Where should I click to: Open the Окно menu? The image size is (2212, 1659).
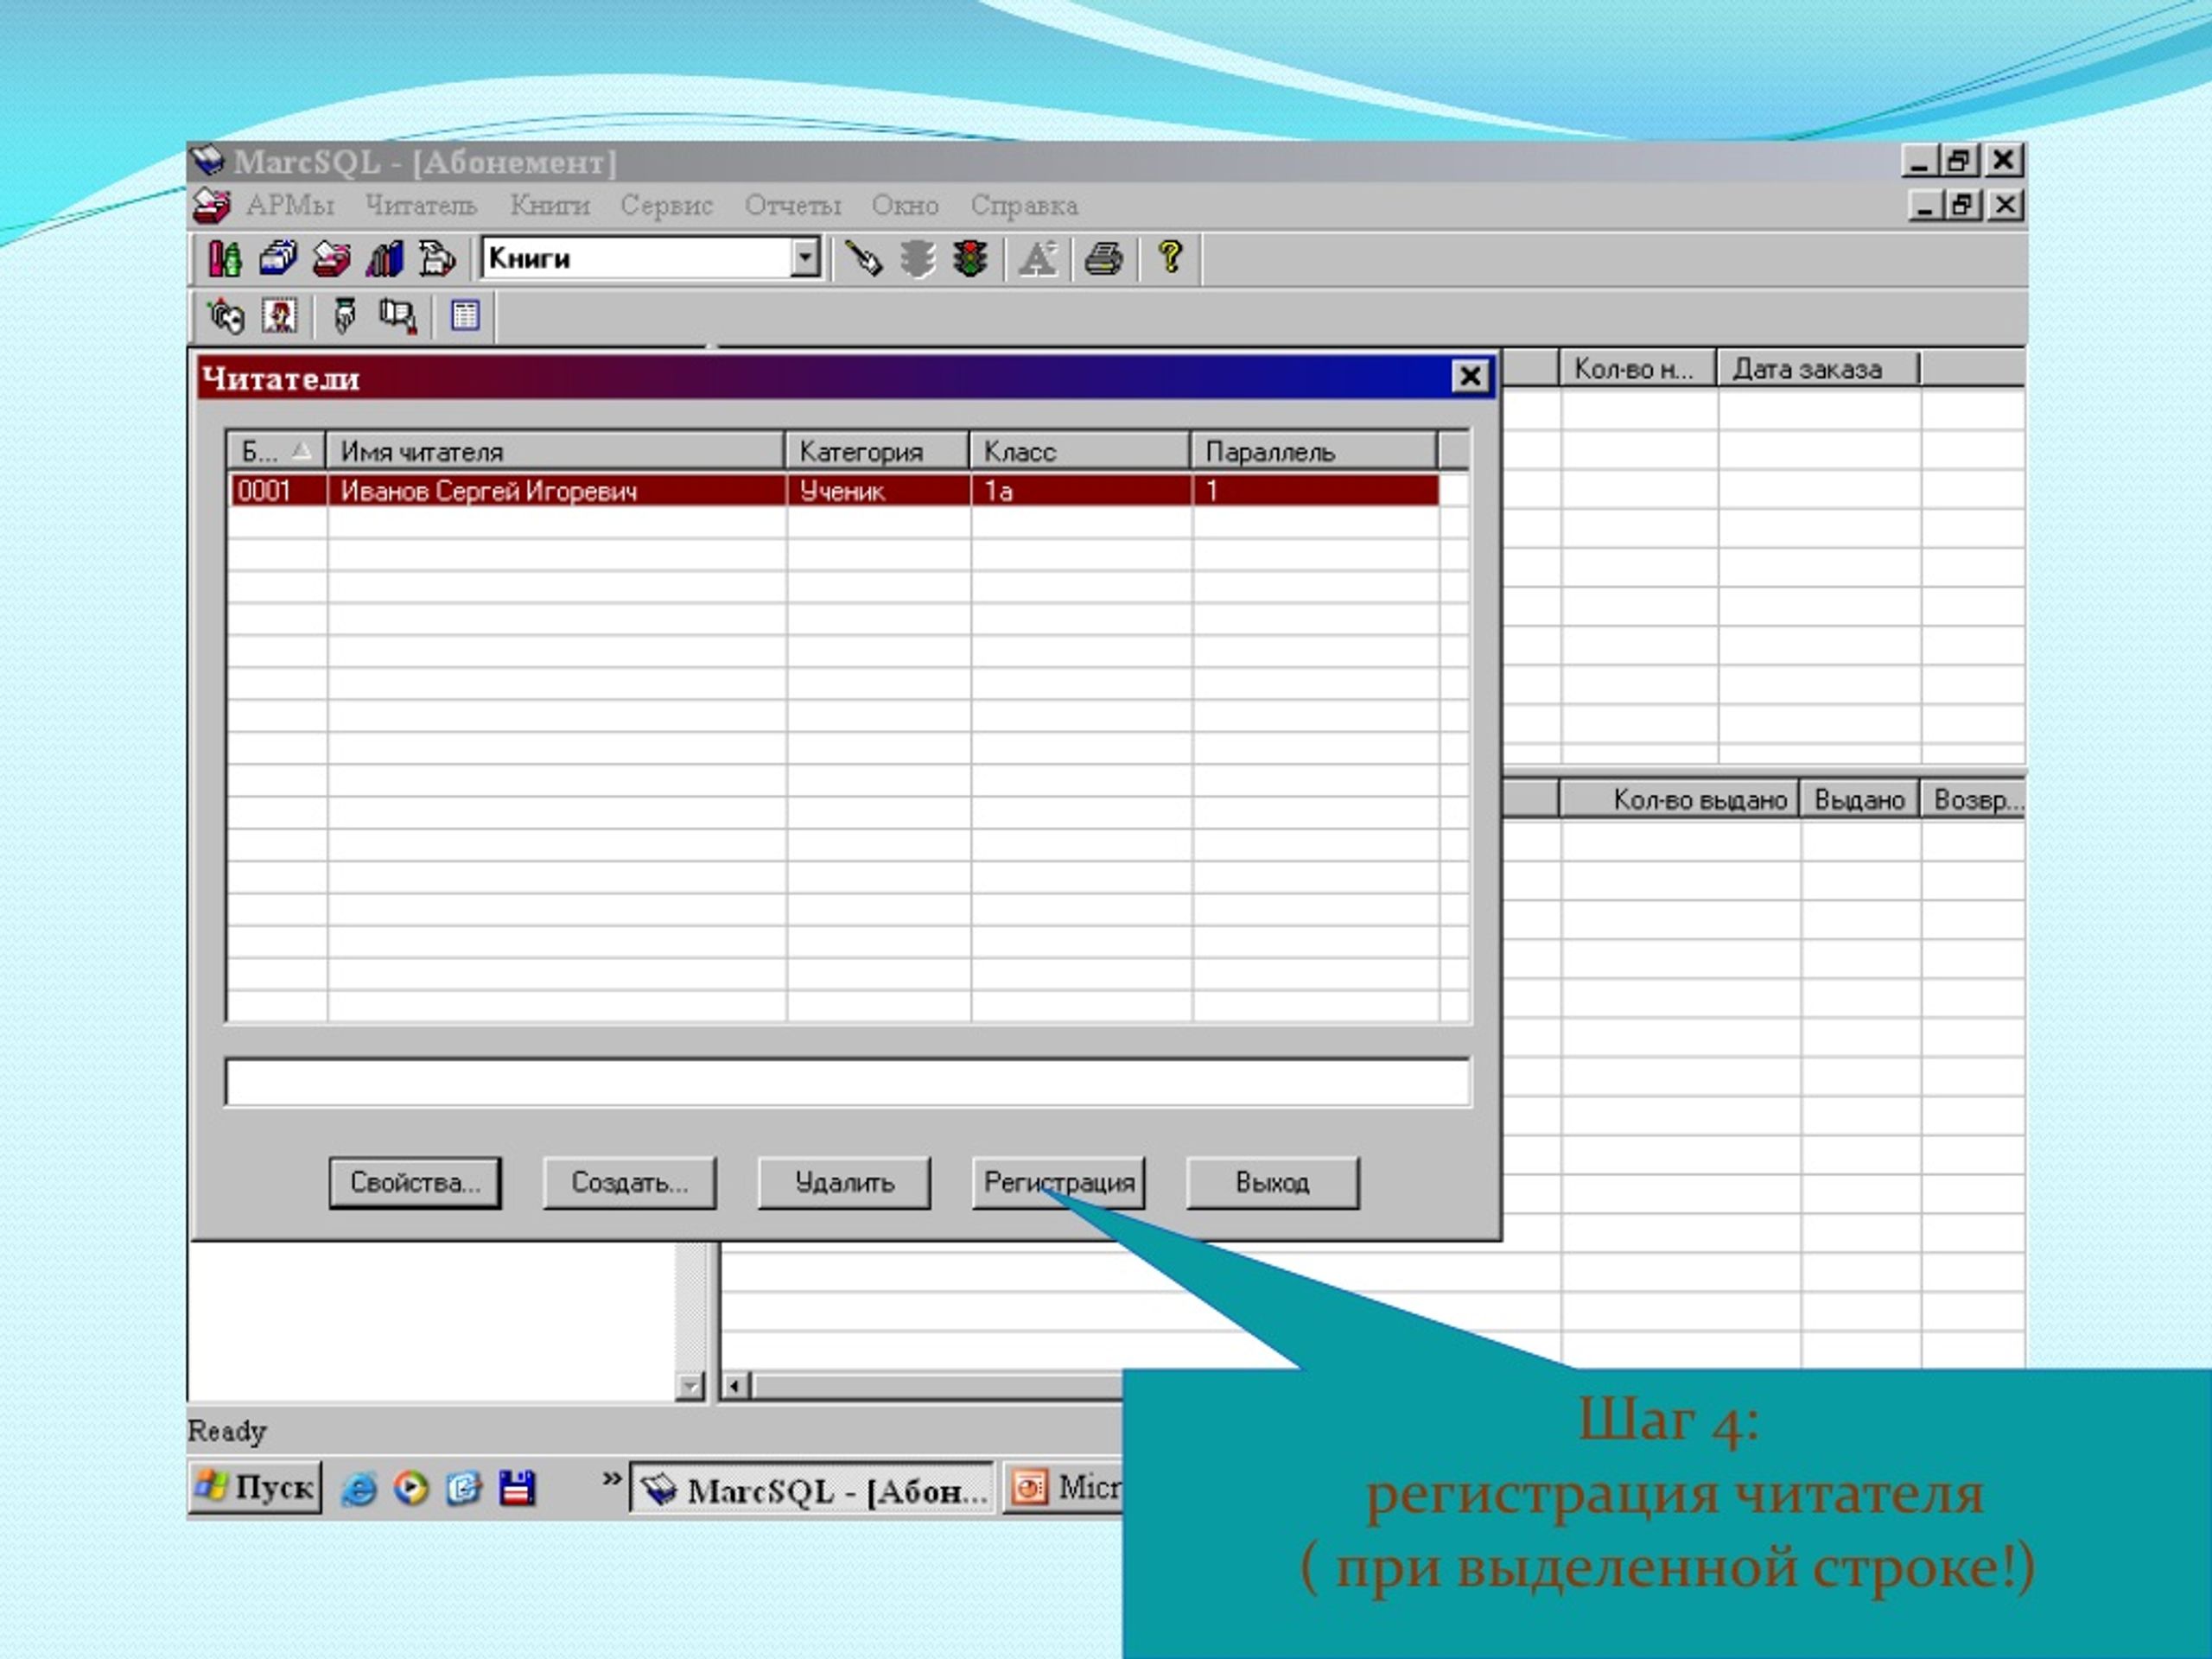(x=905, y=206)
